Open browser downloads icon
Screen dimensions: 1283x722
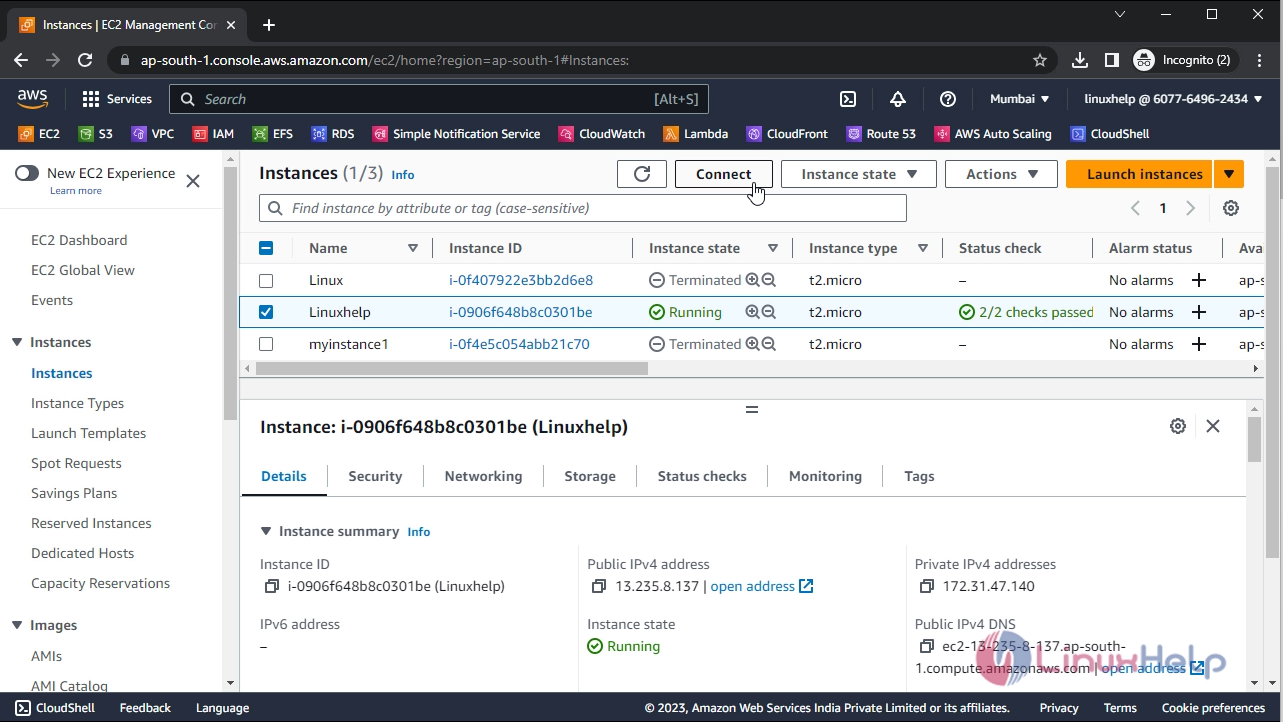[x=1080, y=60]
